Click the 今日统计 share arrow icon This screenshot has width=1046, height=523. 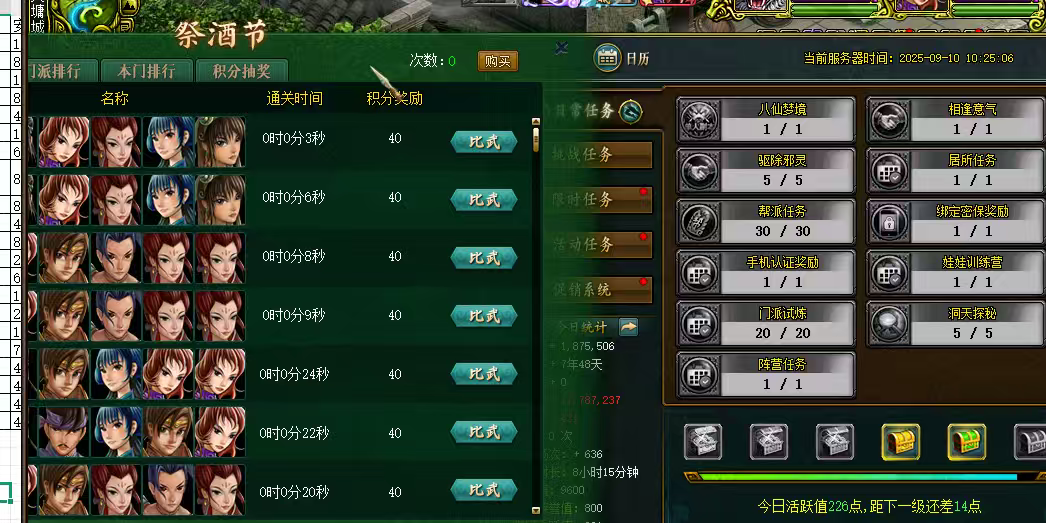coord(628,327)
